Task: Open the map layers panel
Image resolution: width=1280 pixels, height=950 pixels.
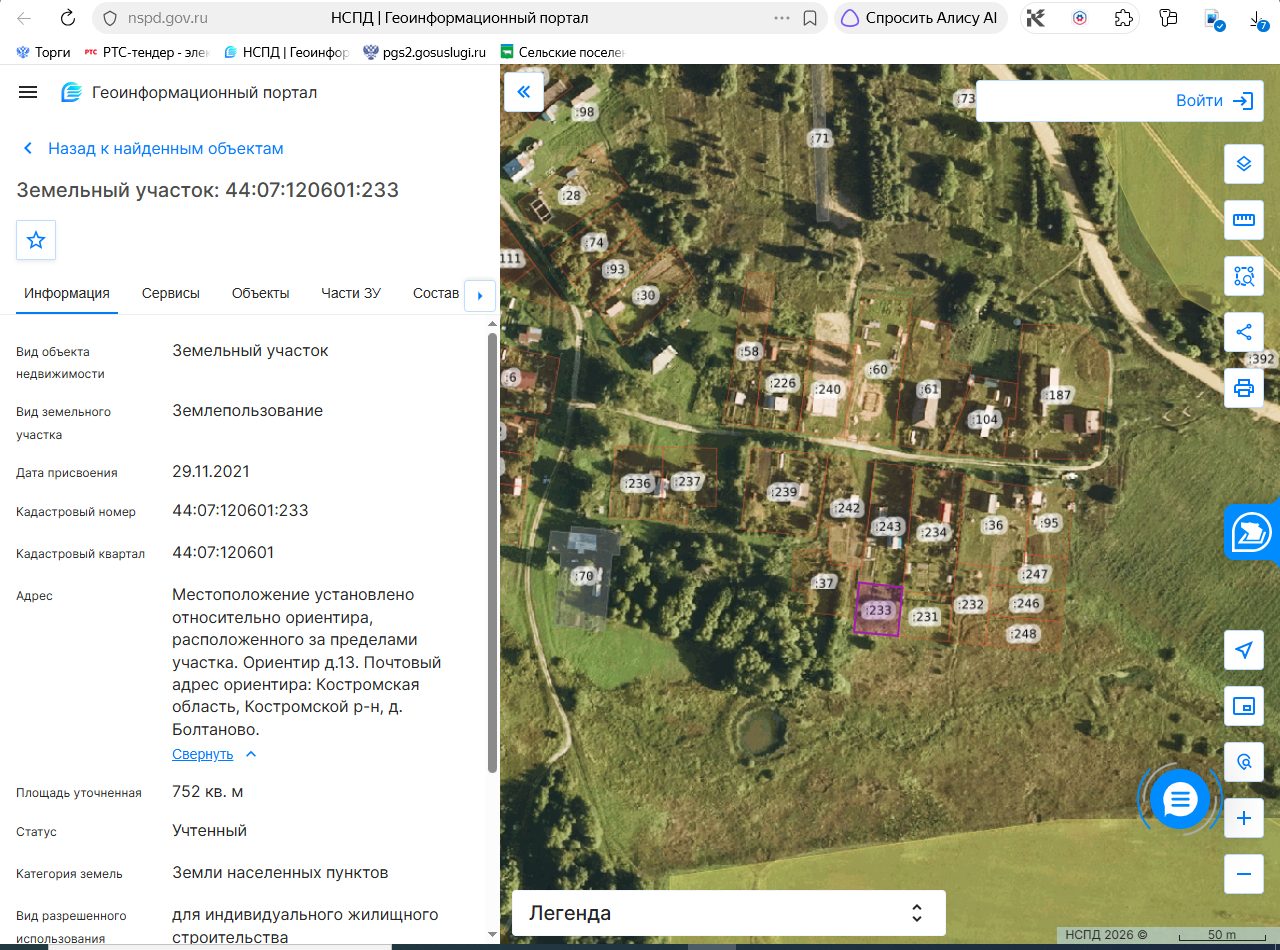Action: pos(1244,164)
